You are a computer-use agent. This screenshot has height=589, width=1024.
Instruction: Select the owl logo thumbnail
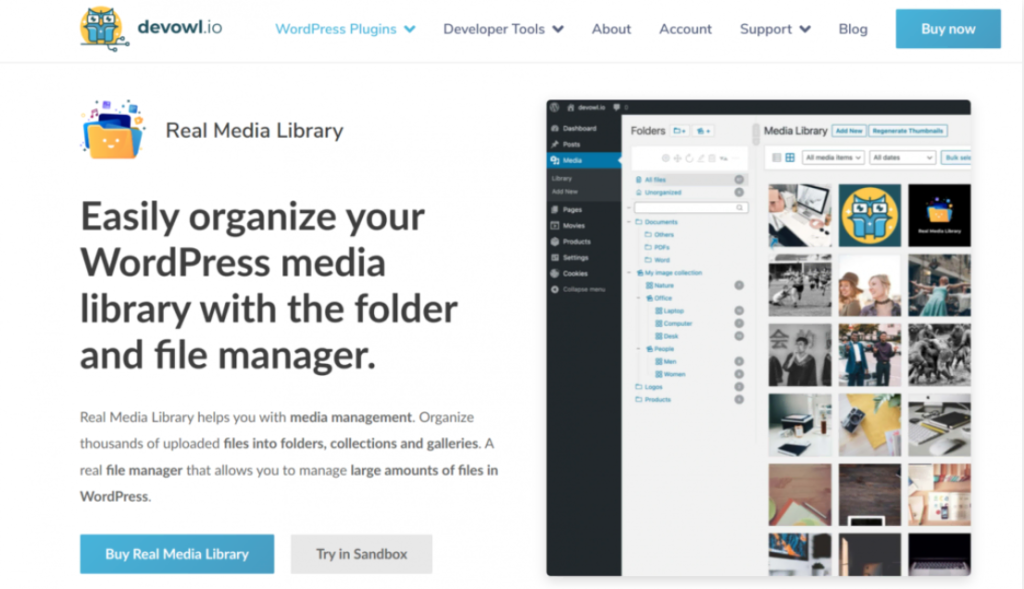tap(869, 215)
